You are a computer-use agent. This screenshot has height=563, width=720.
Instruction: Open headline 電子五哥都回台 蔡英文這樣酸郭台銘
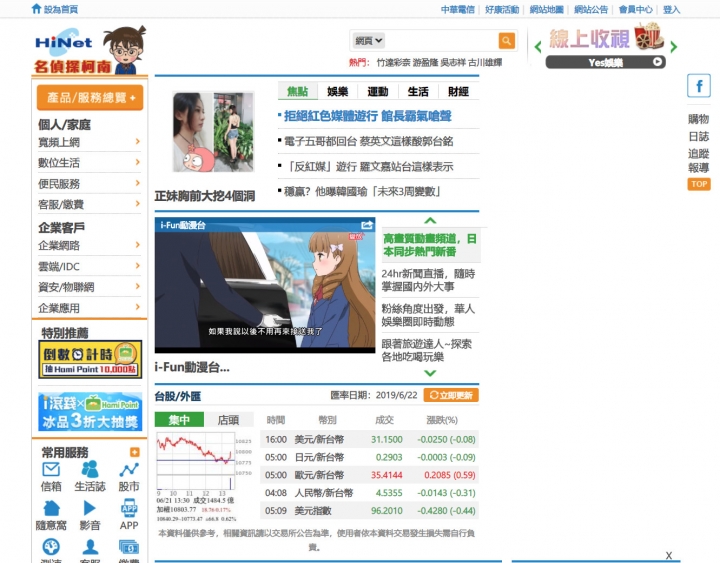[x=369, y=141]
